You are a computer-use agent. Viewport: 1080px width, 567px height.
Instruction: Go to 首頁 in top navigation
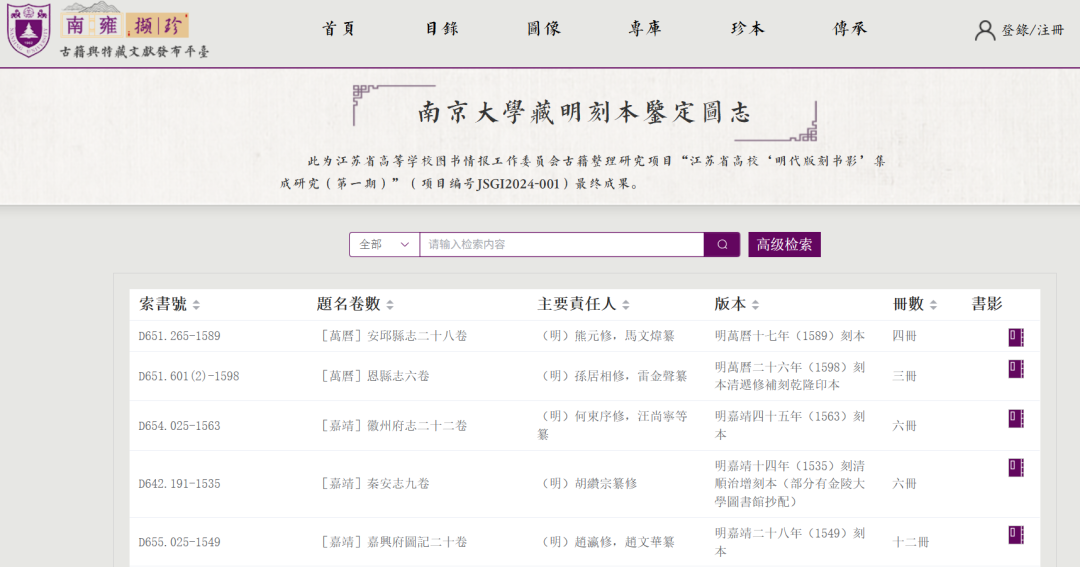pos(339,28)
